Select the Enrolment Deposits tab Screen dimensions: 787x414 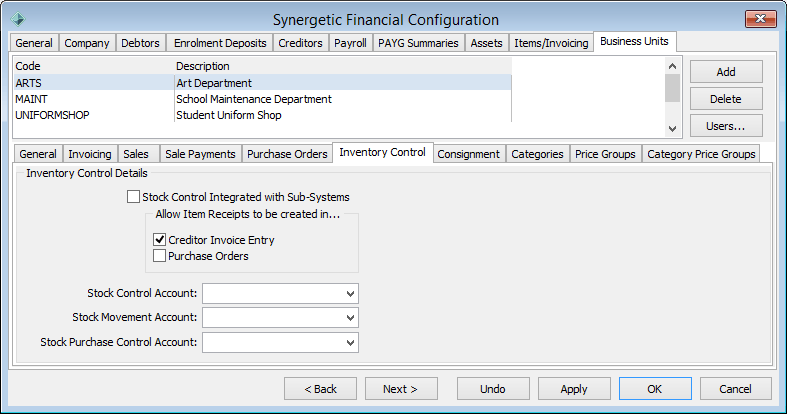pyautogui.click(x=220, y=43)
